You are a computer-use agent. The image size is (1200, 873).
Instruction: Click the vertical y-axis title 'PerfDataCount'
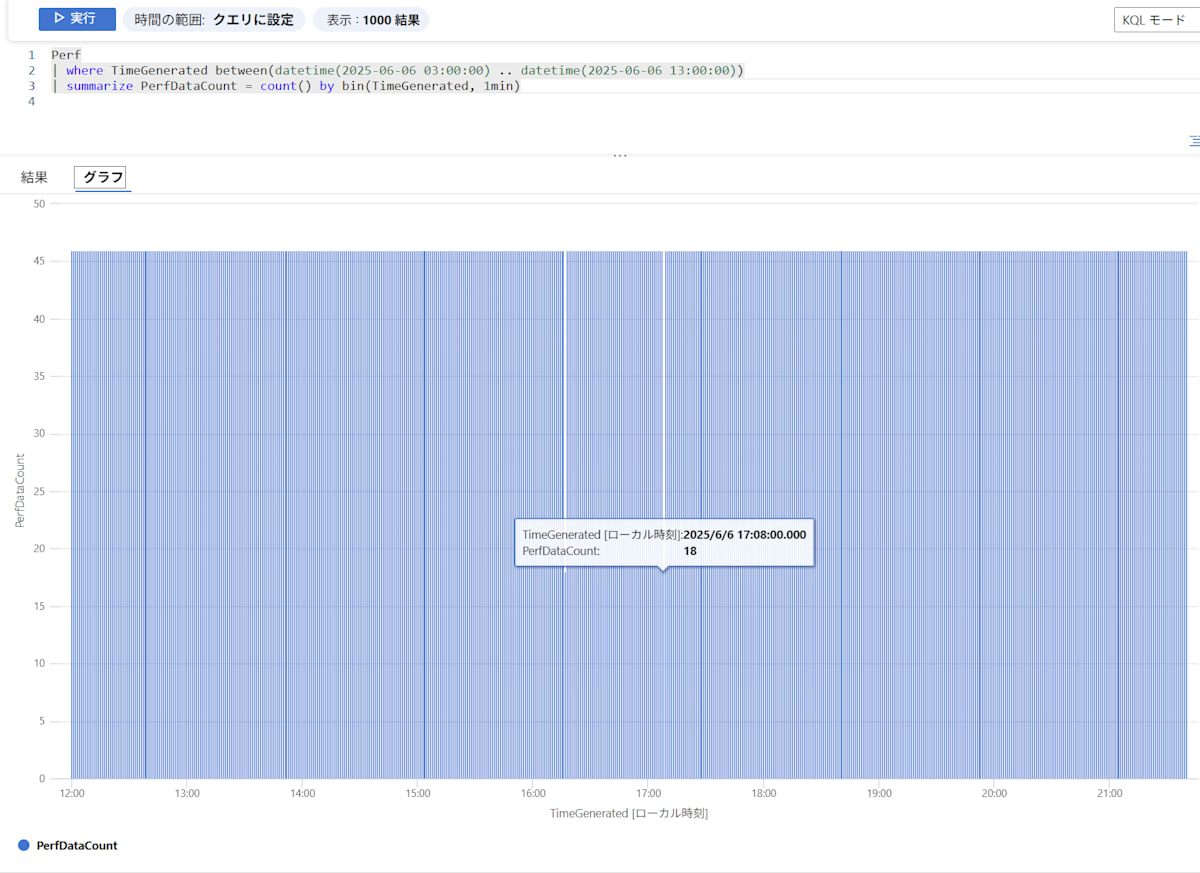click(20, 490)
